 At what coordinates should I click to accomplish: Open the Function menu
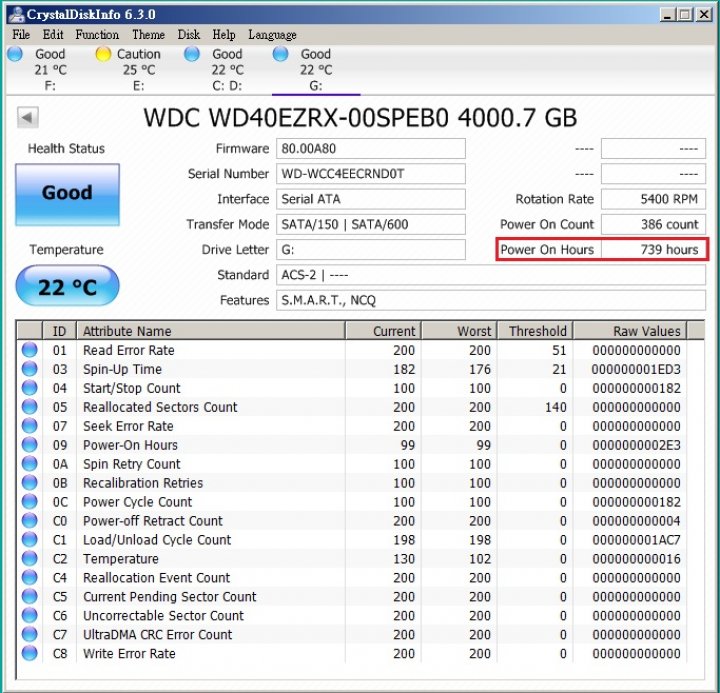coord(97,34)
